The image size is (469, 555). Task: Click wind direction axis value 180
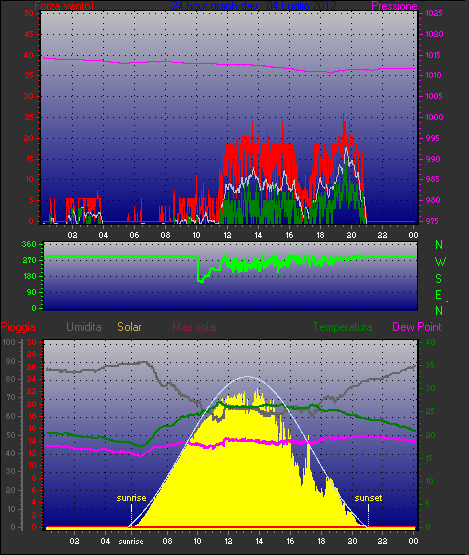(x=29, y=276)
